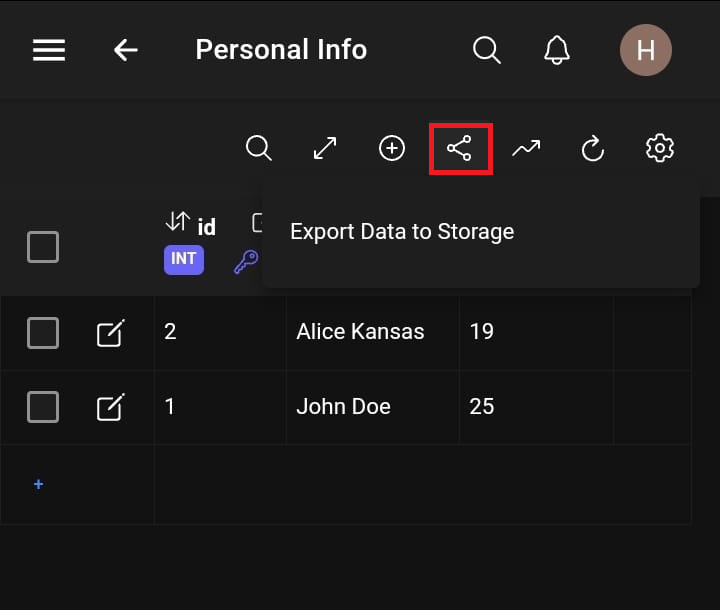
Task: Toggle the select-all header checkbox
Action: (43, 246)
